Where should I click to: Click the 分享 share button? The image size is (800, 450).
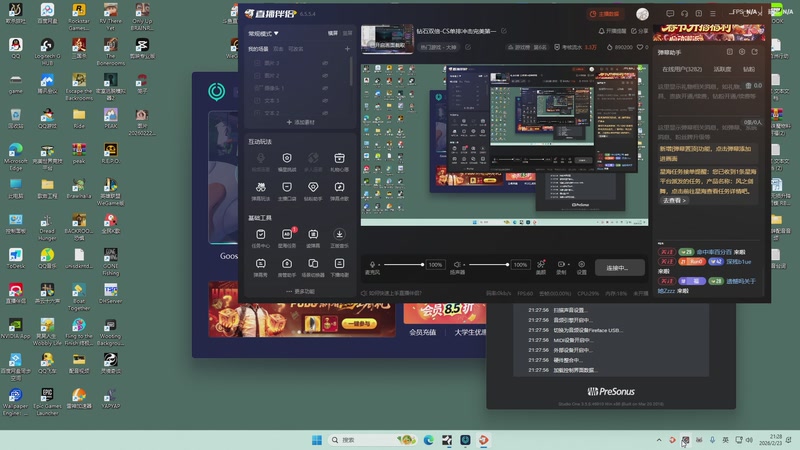[639, 31]
